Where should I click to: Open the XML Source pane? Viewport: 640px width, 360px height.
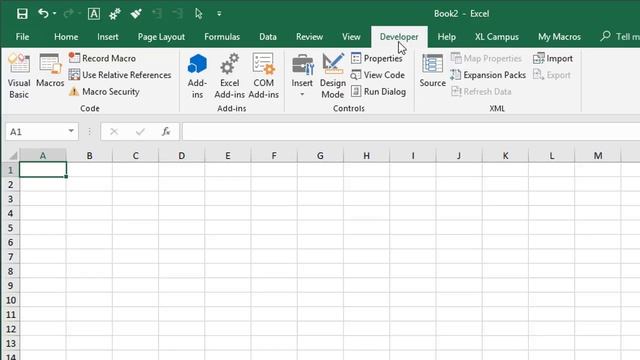(x=432, y=70)
